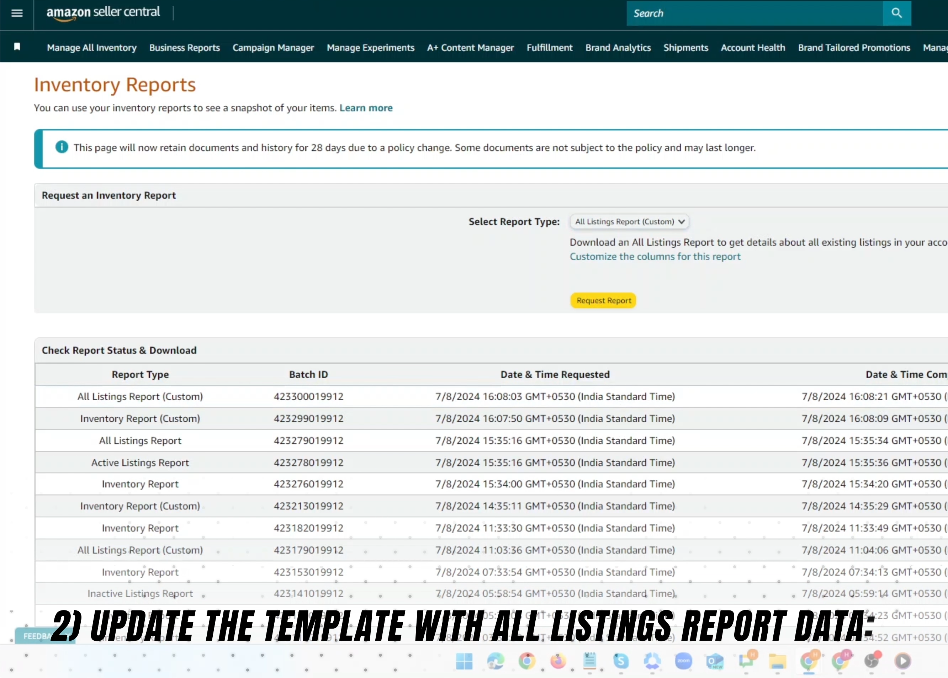This screenshot has height=678, width=948.
Task: Click batch ID 423279019912
Action: point(308,440)
